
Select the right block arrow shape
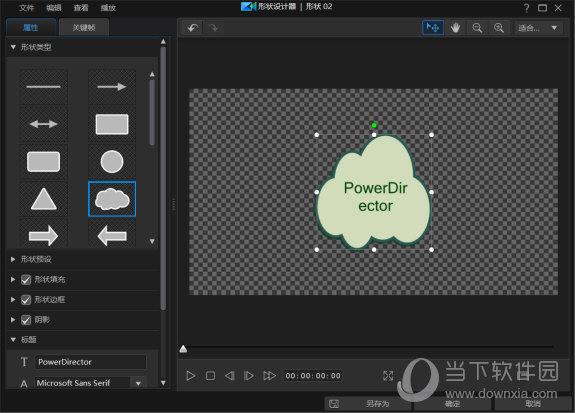tap(44, 235)
